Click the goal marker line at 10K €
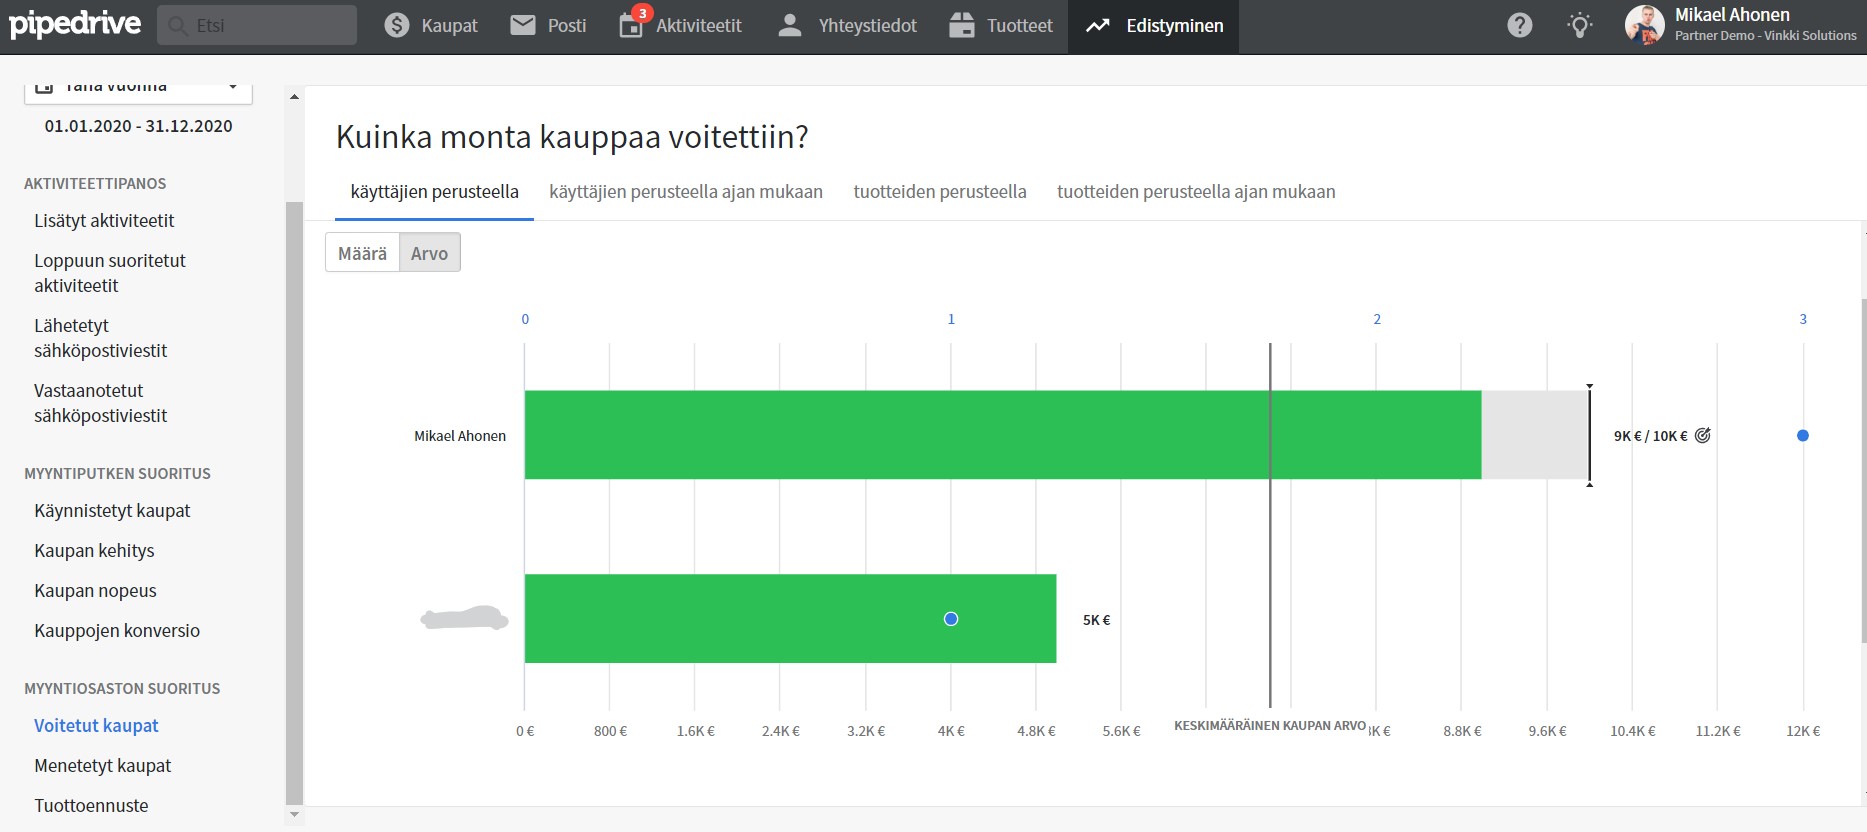The height and width of the screenshot is (832, 1867). pyautogui.click(x=1589, y=435)
